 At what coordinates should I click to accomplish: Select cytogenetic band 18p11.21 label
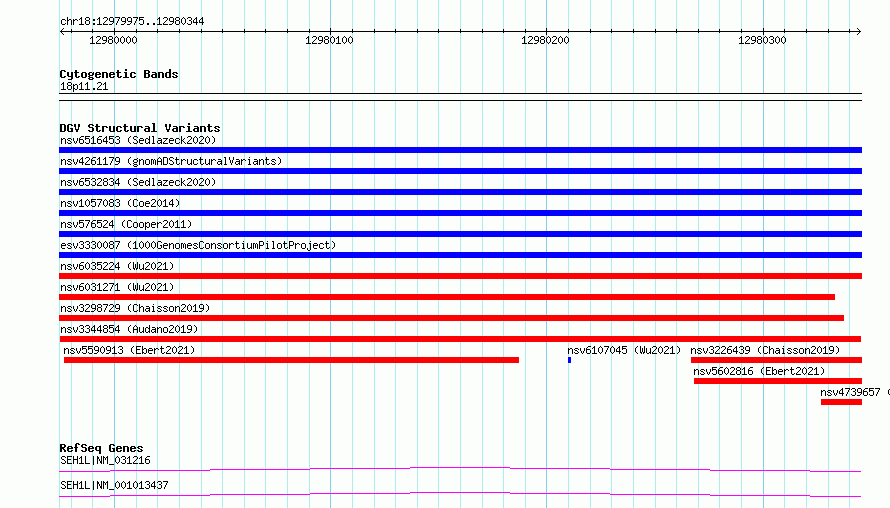(84, 86)
